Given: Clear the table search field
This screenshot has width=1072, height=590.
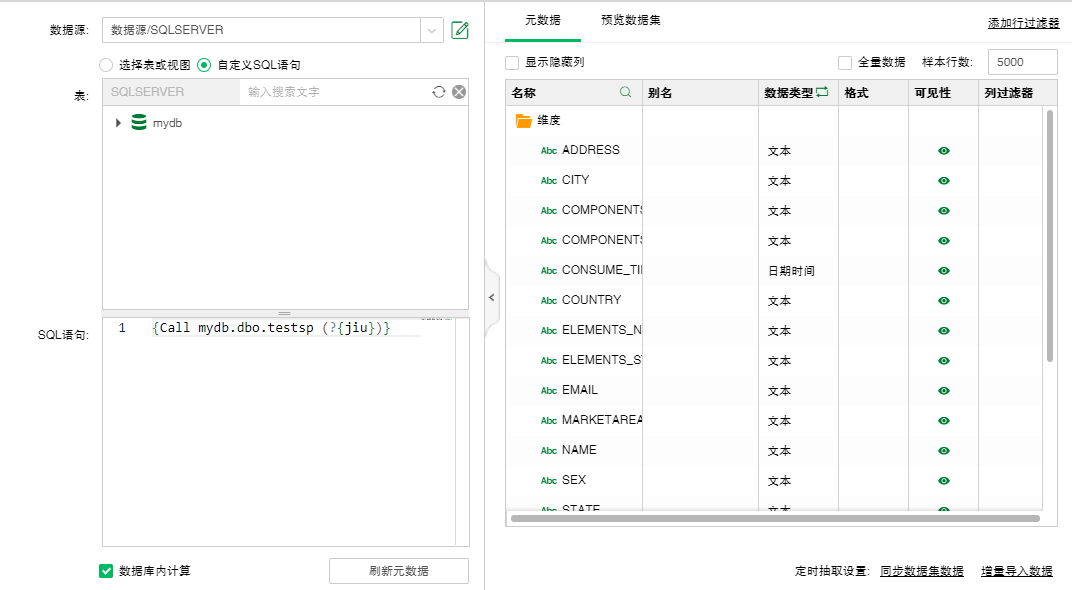Looking at the screenshot, I should pyautogui.click(x=459, y=92).
